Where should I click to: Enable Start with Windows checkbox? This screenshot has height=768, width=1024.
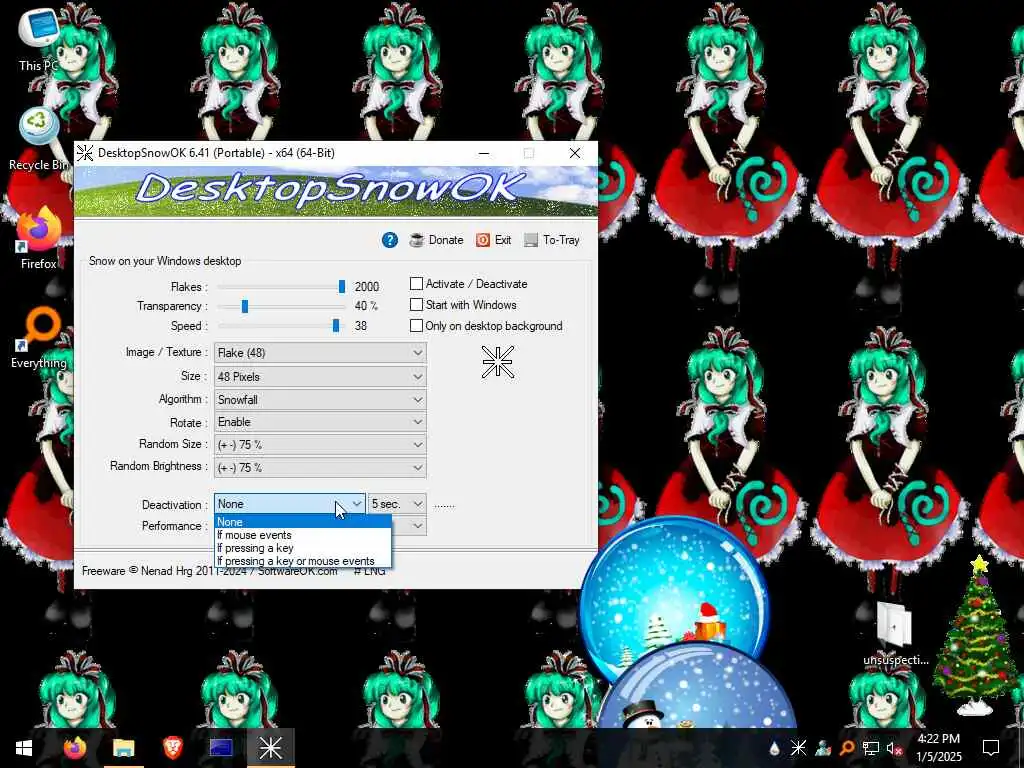416,304
